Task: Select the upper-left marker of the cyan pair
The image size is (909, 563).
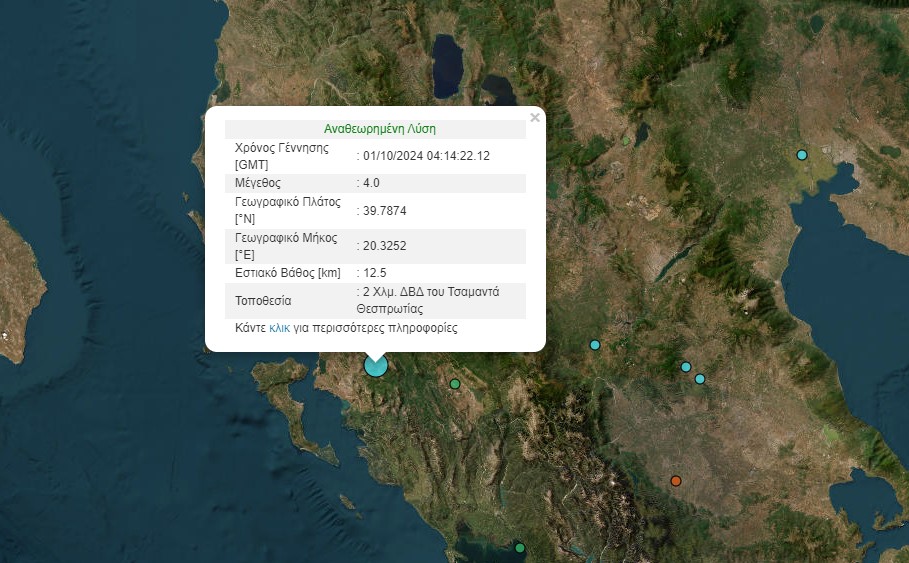Action: pos(686,367)
